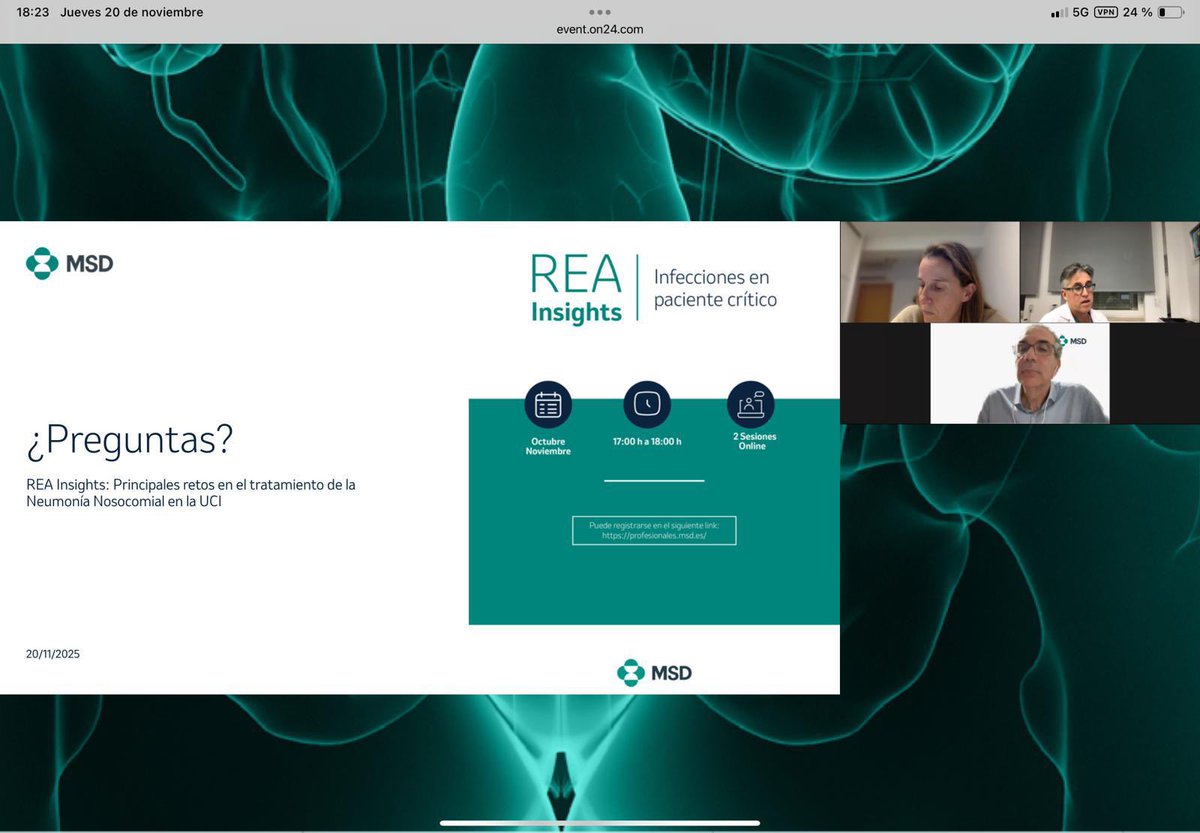Screen dimensions: 1200x833
Task: Tap the 5G network indicator
Action: pos(1080,12)
